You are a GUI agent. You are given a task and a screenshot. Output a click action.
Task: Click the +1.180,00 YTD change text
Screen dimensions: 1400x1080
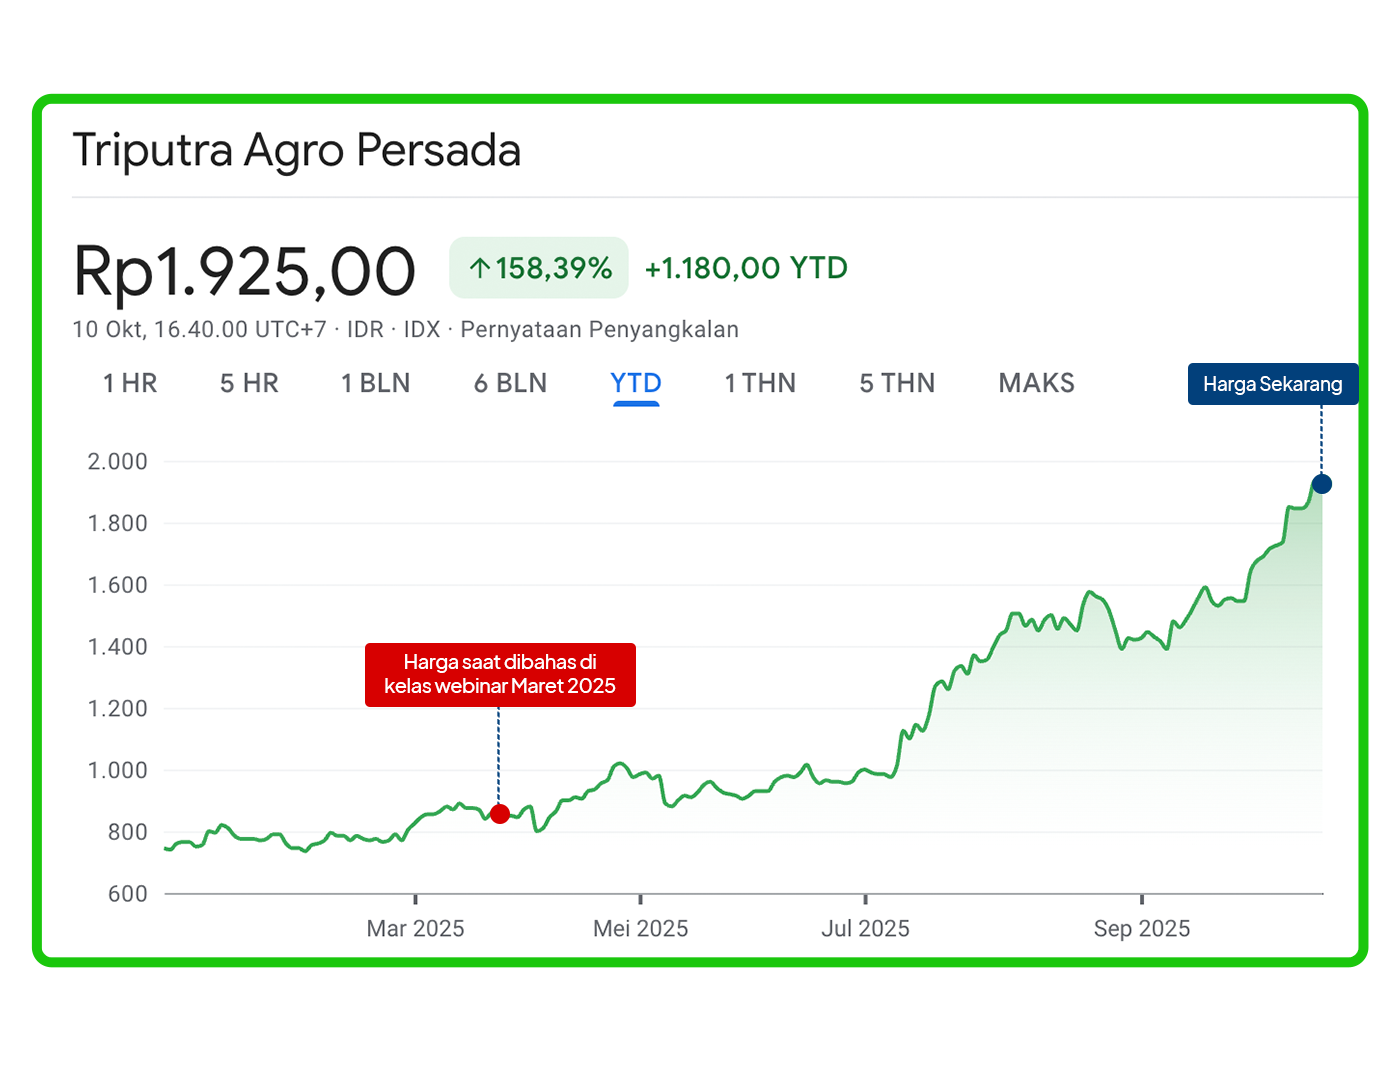click(746, 268)
